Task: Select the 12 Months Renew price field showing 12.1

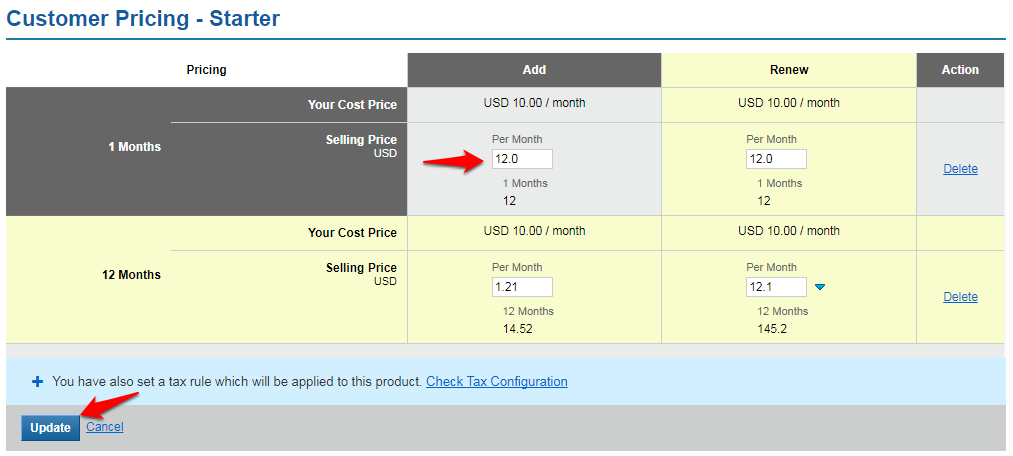Action: (776, 287)
